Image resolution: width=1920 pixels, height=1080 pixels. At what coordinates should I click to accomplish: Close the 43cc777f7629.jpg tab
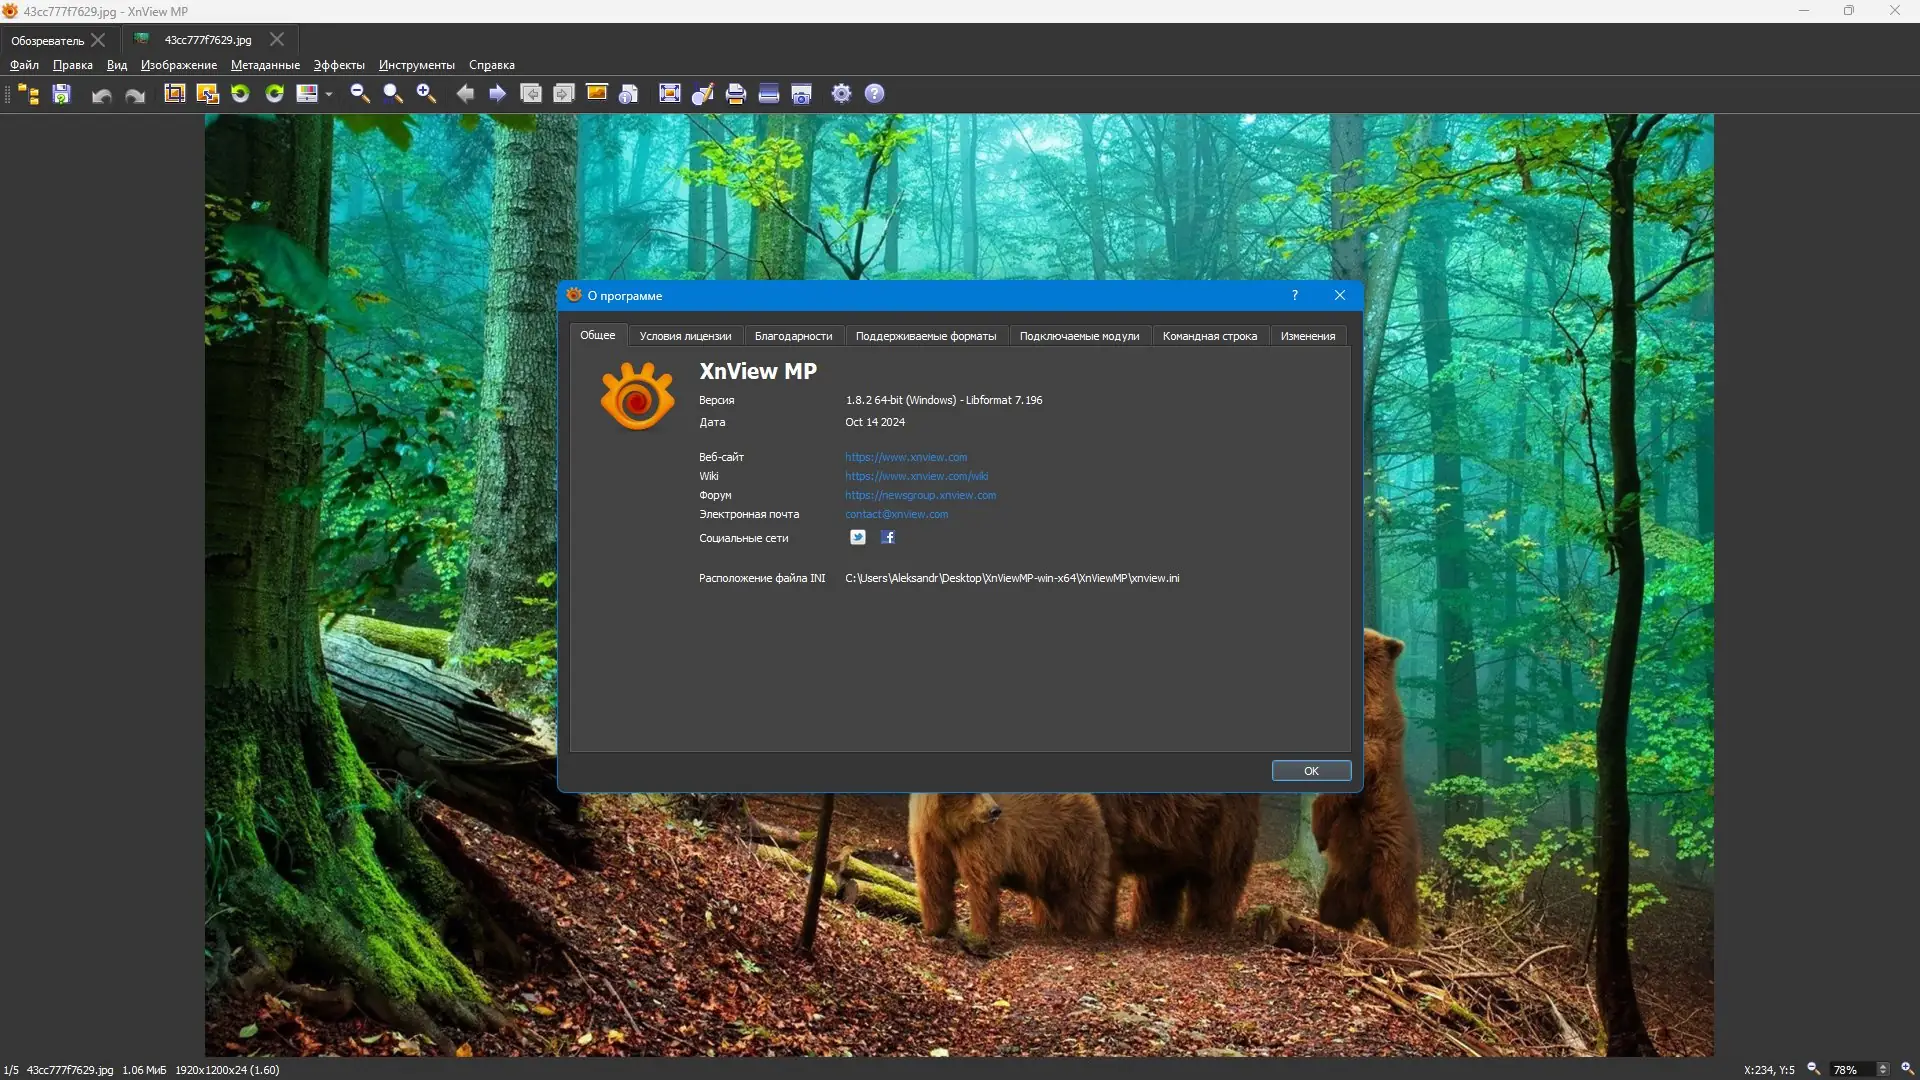pos(277,40)
